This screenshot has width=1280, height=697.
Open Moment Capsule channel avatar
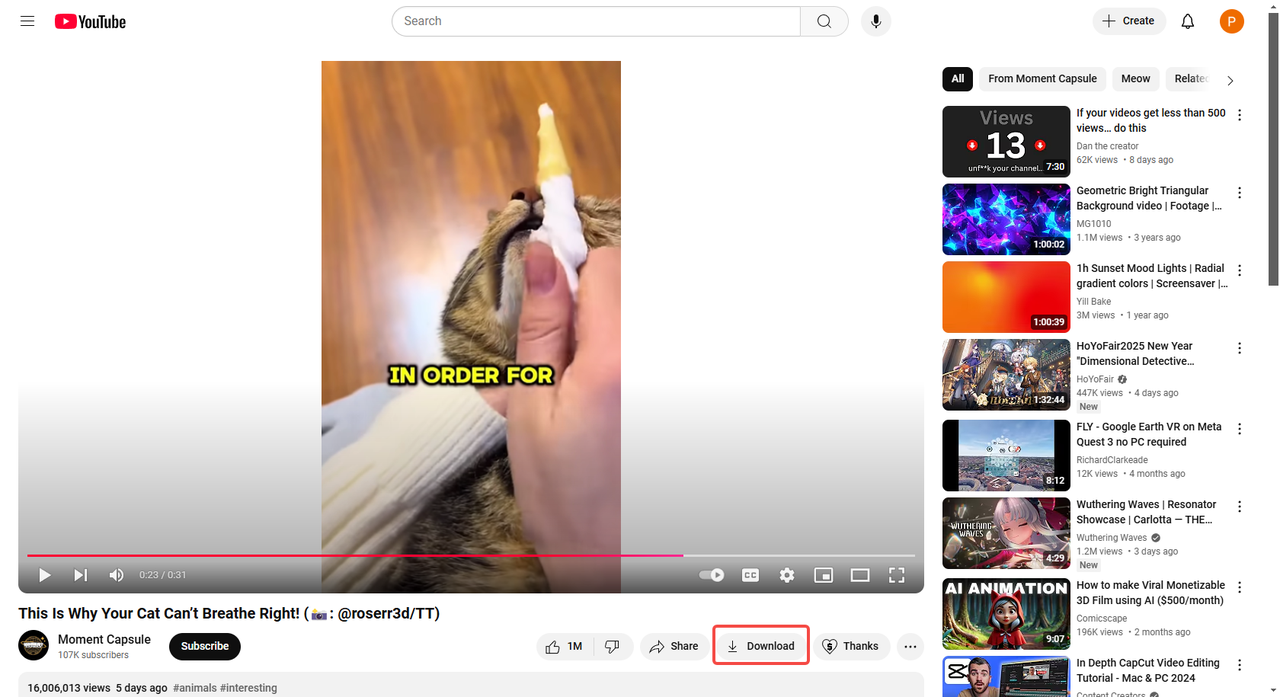(34, 646)
